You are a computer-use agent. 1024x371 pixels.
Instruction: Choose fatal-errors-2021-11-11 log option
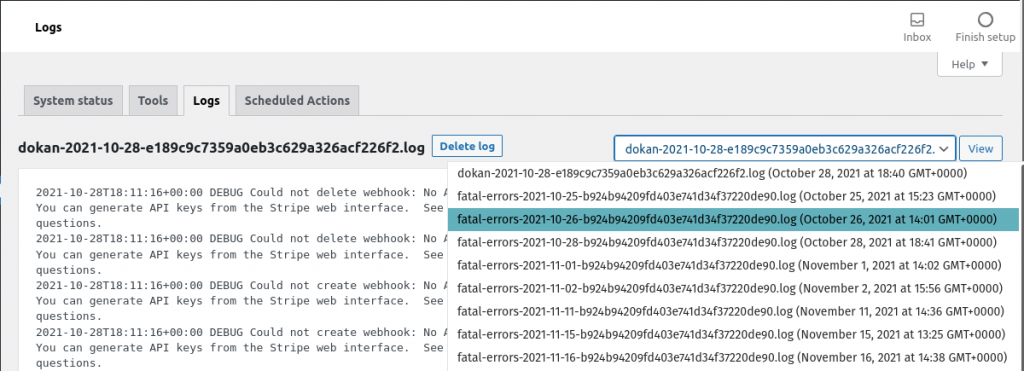coord(733,312)
